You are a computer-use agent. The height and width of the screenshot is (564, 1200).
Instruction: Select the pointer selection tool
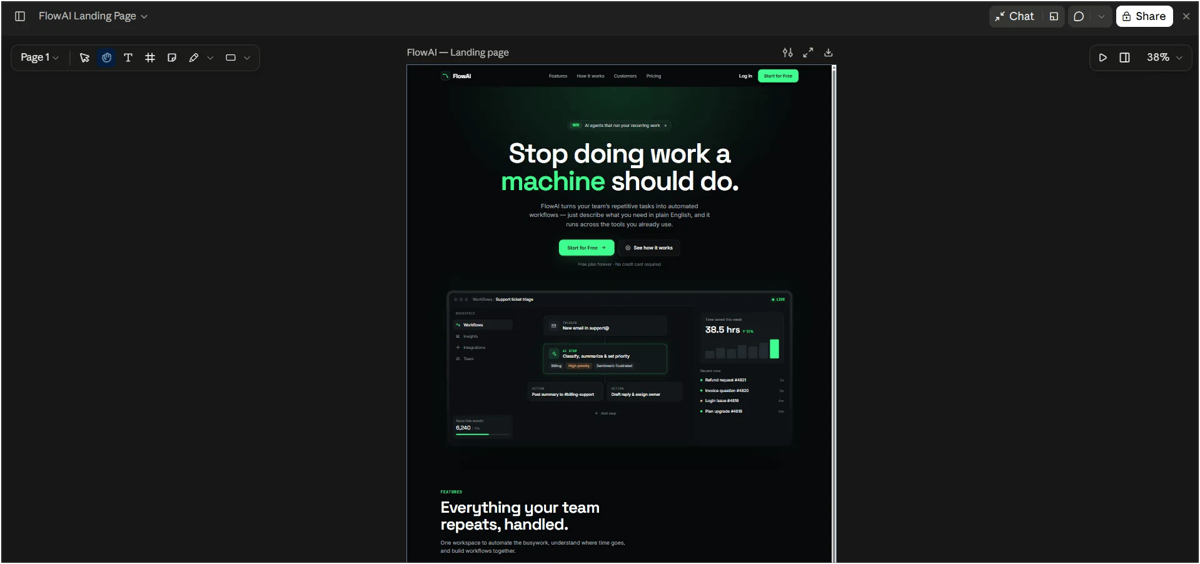(84, 58)
